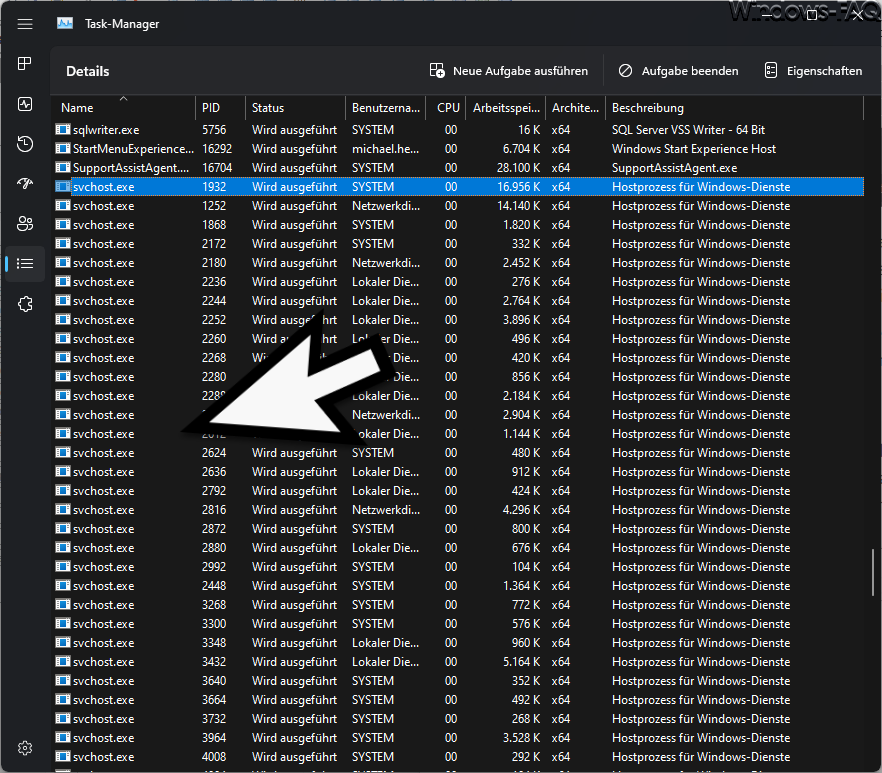Click SupportAssistAgent.exe description cell

[674, 168]
